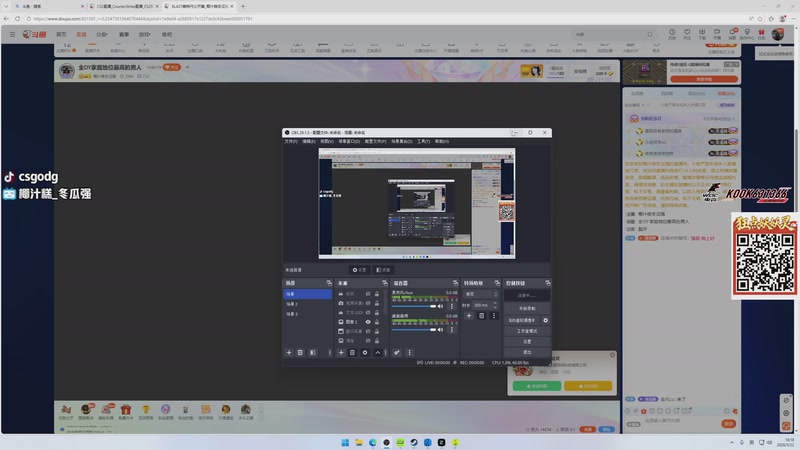
Task: Open scene transition type dropdown
Action: click(481, 294)
